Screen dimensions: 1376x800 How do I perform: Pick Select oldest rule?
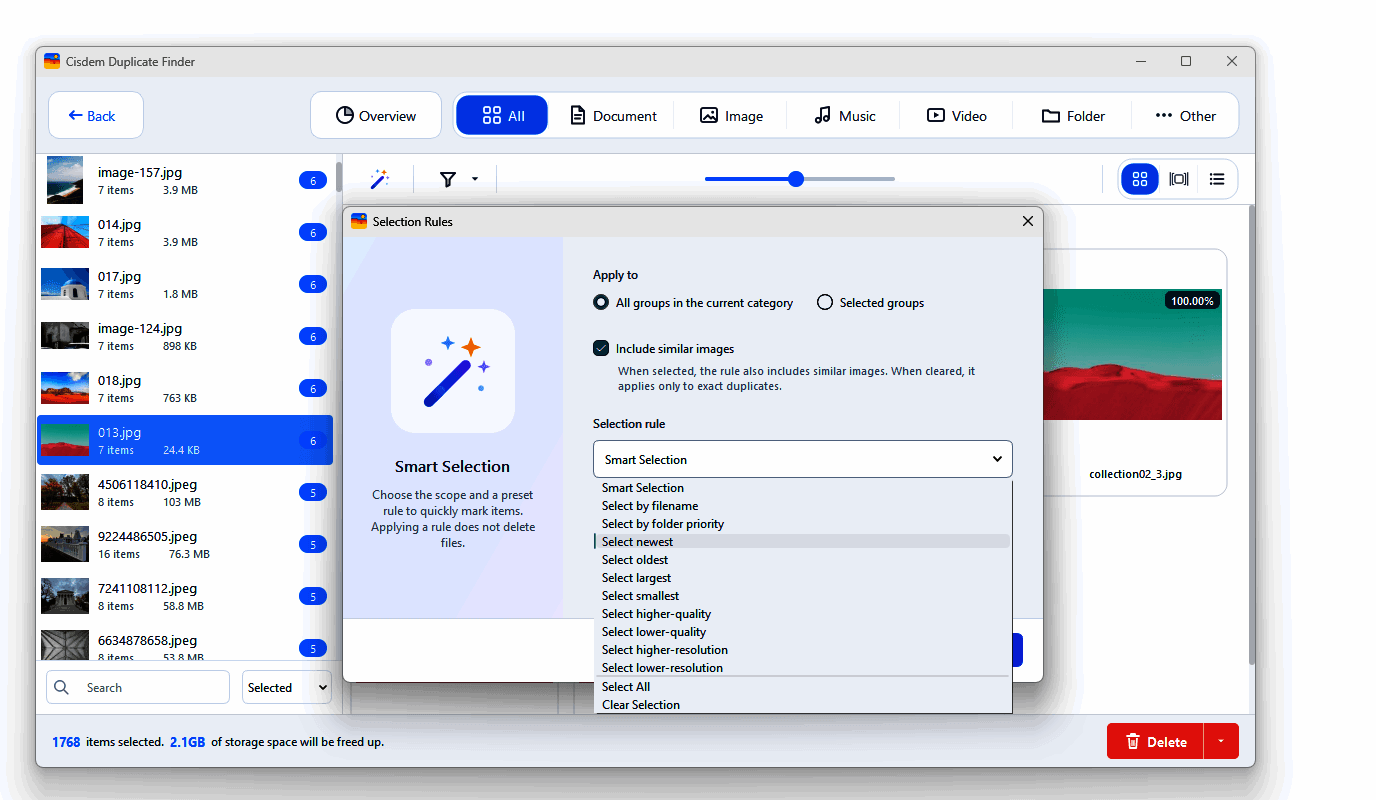[x=802, y=560]
